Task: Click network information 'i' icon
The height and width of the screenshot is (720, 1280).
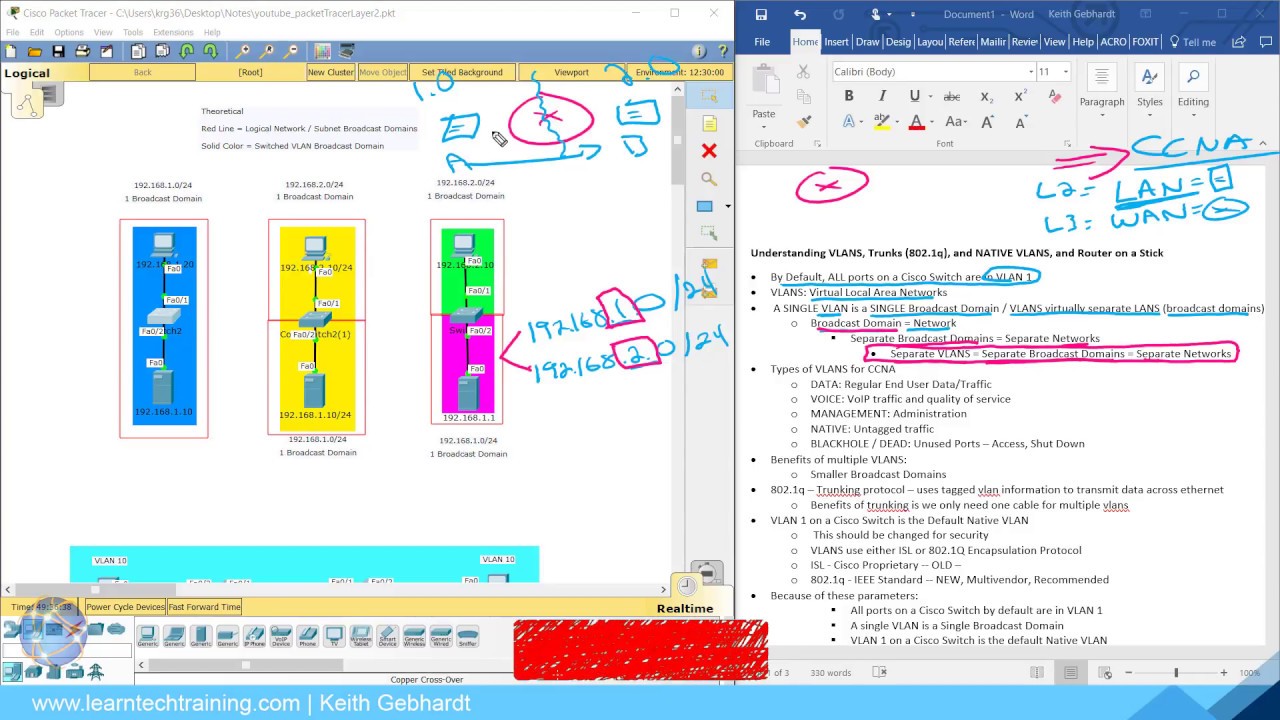Action: 699,51
